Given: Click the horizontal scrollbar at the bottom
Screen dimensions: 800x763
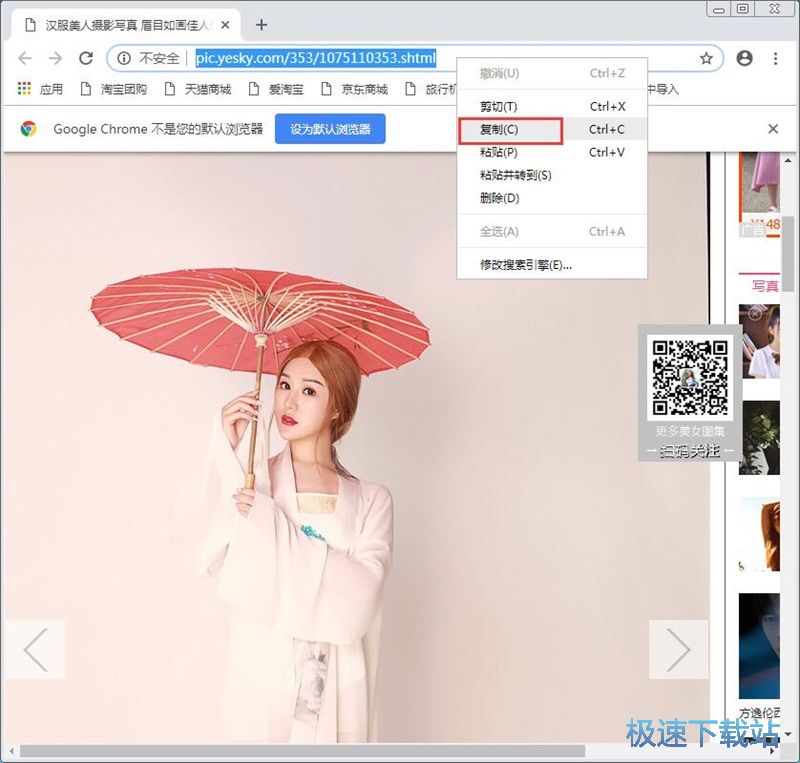Looking at the screenshot, I should point(300,750).
